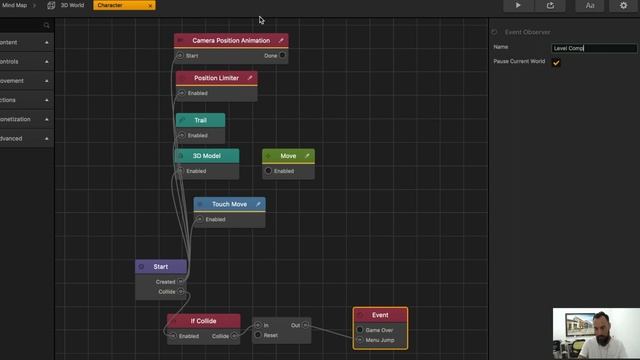Click Trail Enabled port
640x360 pixels.
[x=182, y=135]
